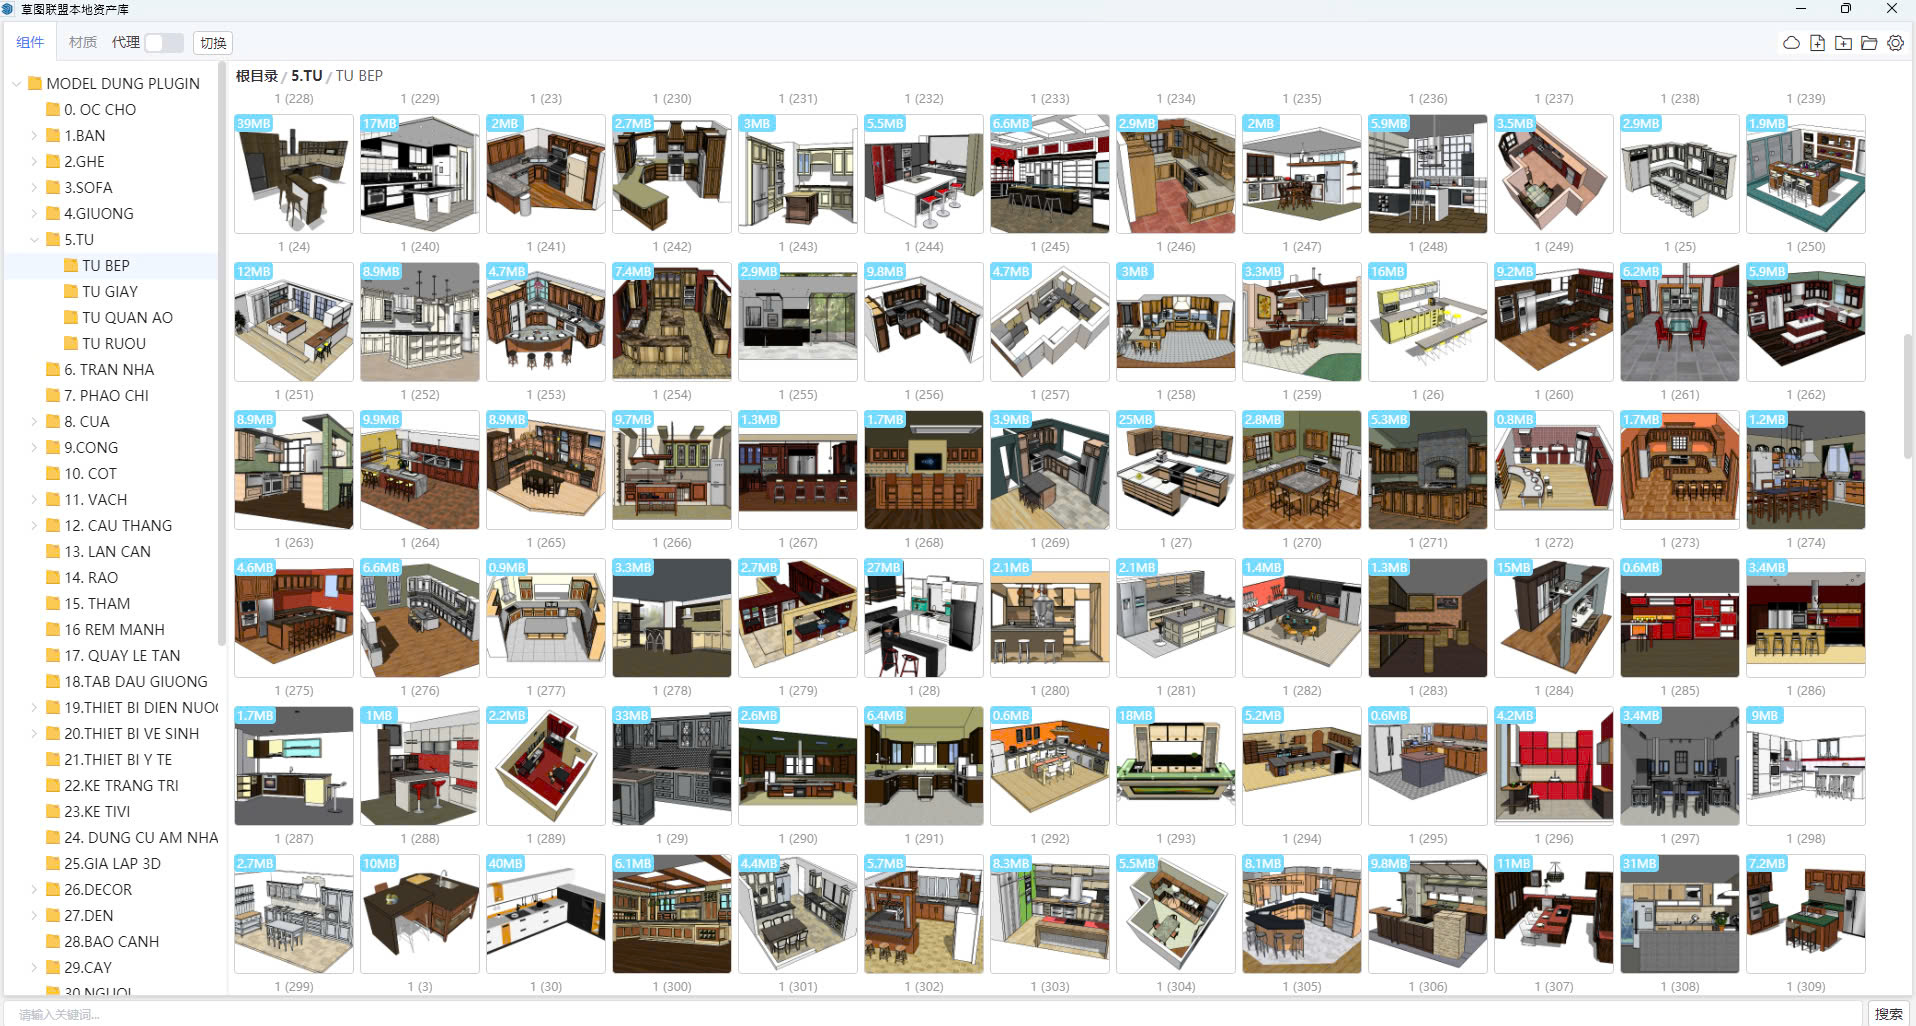Click the TU RUOU folder icon
The width and height of the screenshot is (1916, 1026).
[71, 343]
